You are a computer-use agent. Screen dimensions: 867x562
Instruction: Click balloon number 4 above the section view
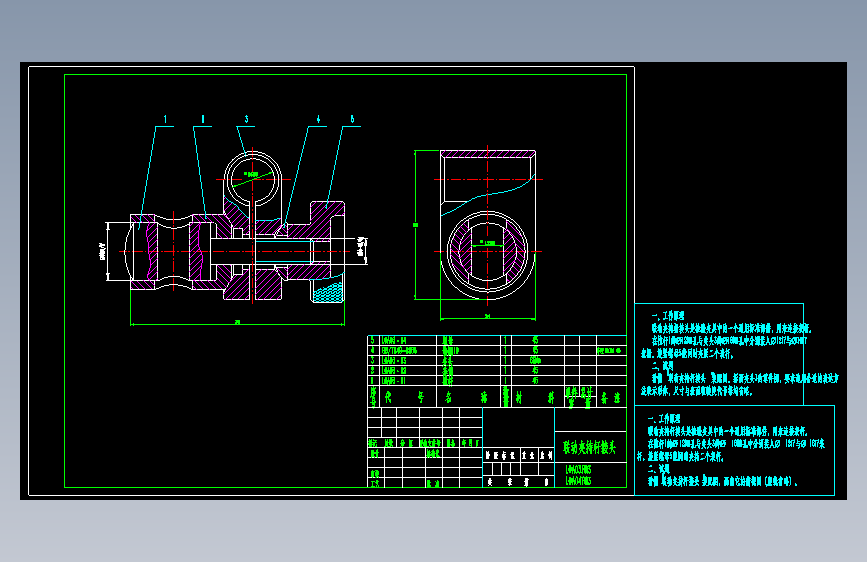(318, 119)
